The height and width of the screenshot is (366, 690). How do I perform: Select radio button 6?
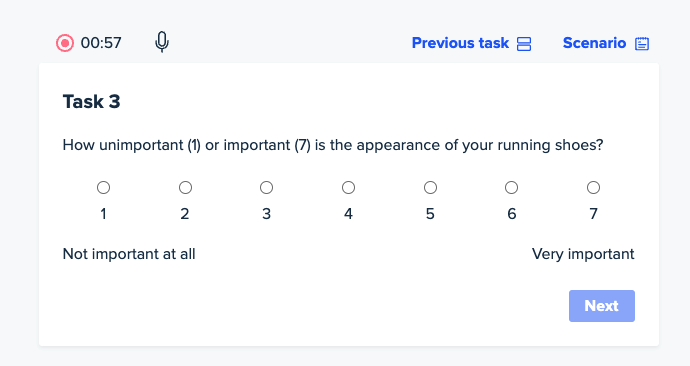(x=511, y=187)
